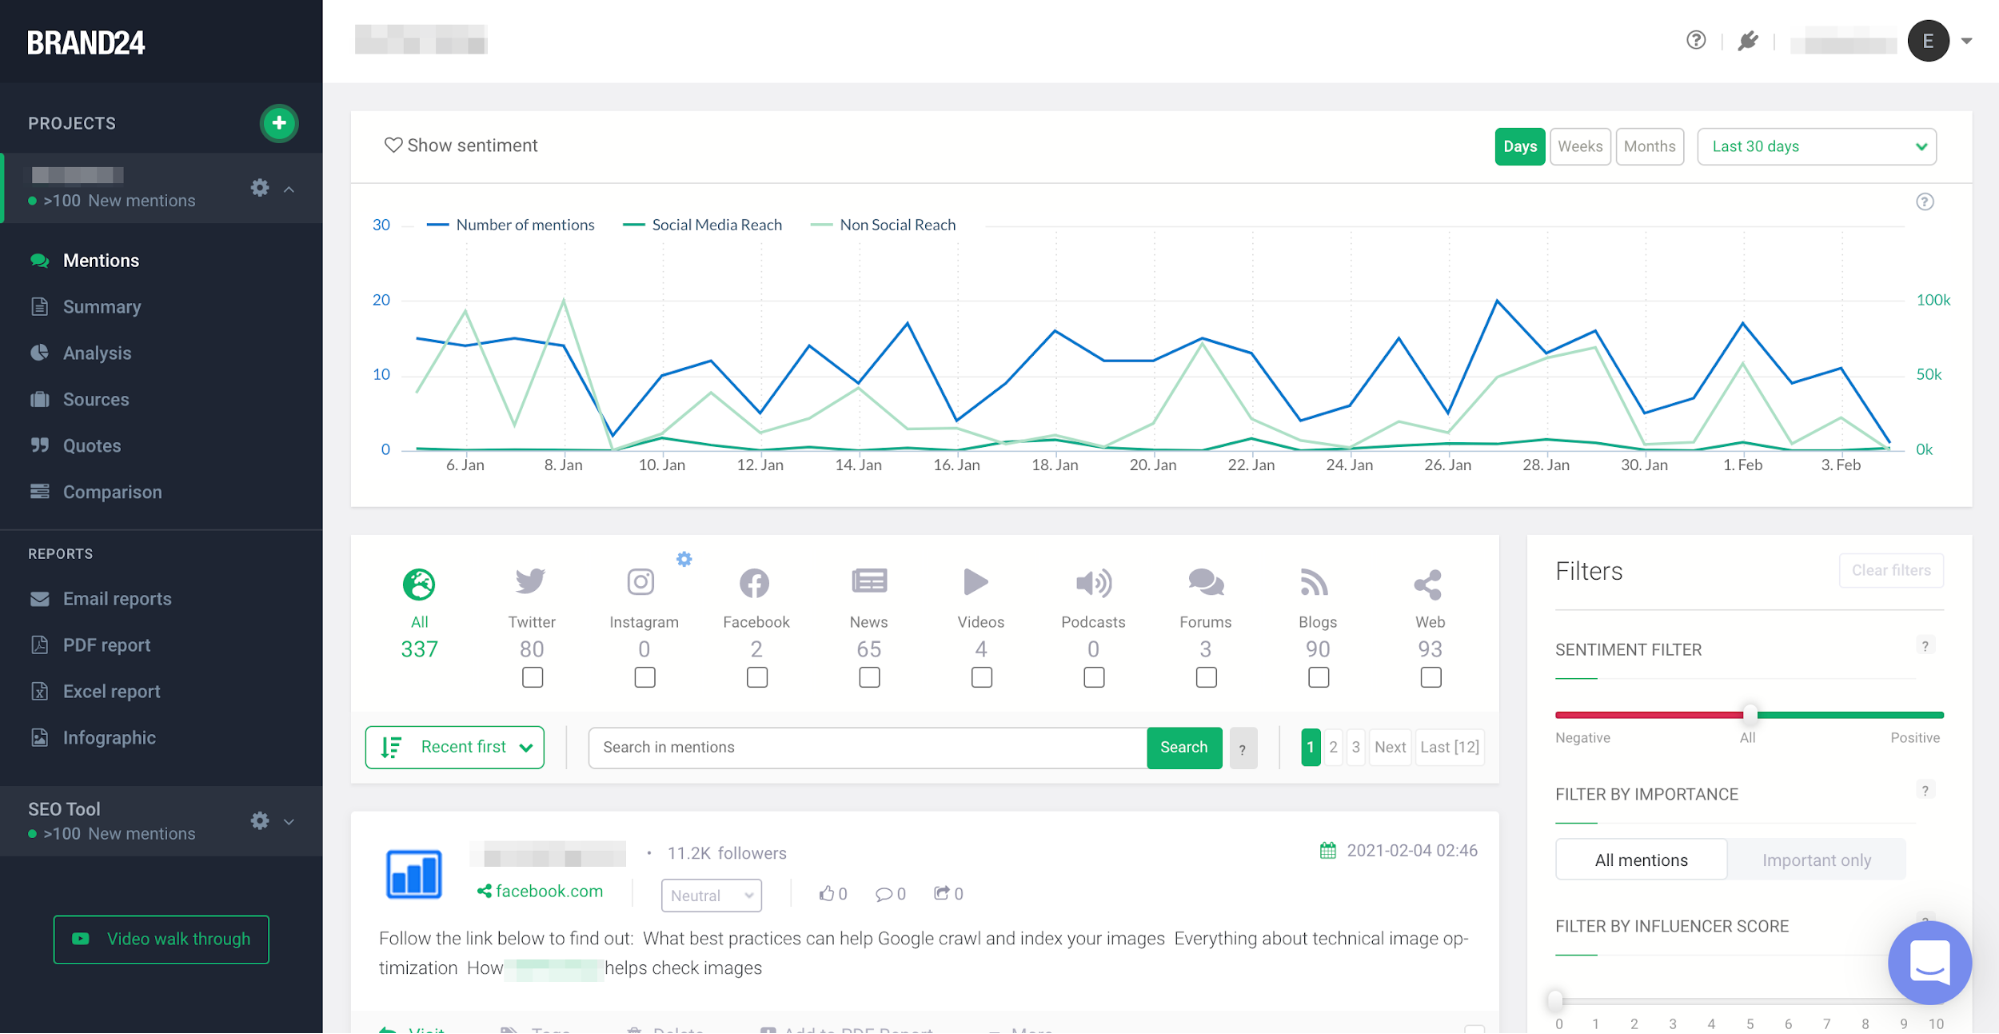Switch chart view to Weeks
The width and height of the screenshot is (1999, 1034).
point(1579,146)
